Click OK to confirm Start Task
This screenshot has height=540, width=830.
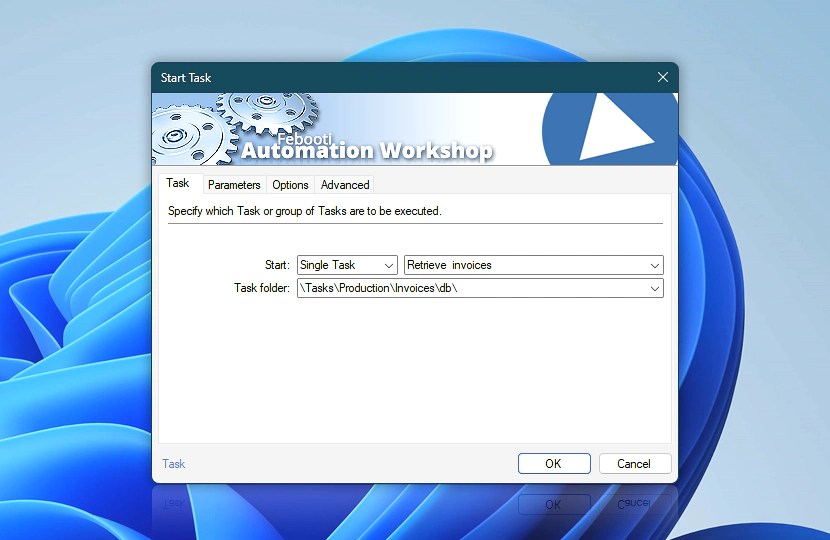[554, 464]
